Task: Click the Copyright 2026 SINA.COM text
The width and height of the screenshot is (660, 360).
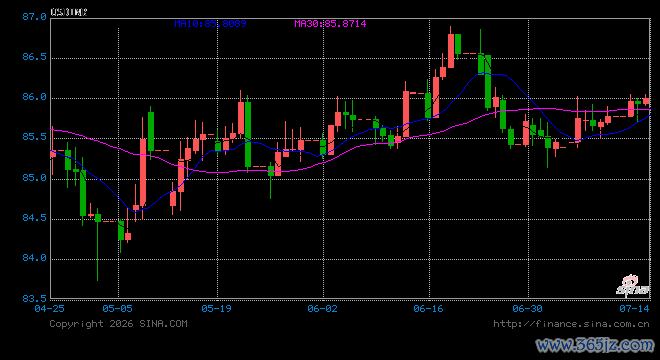Action: pos(118,324)
